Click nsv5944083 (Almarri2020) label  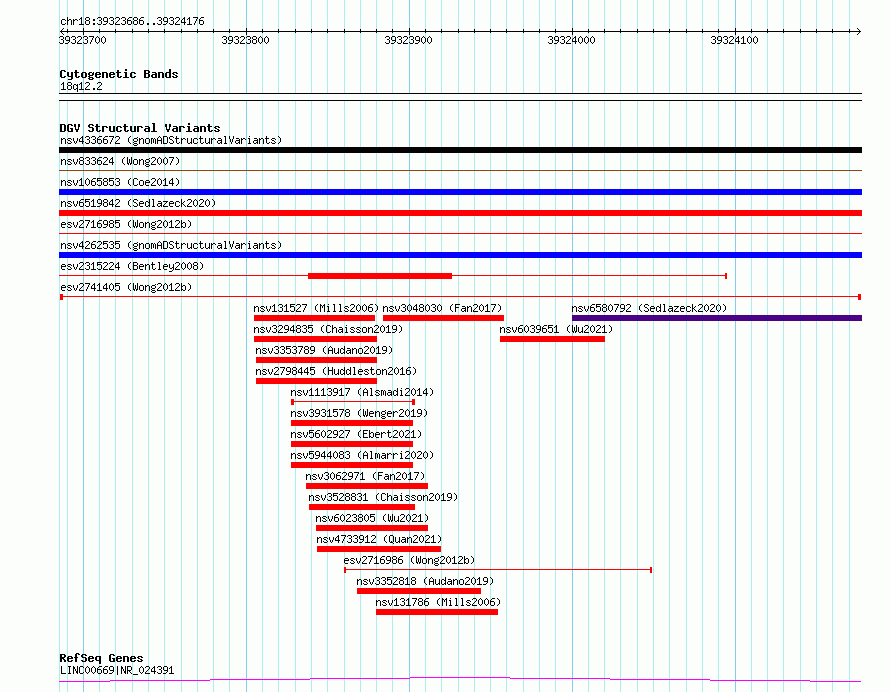pos(362,455)
